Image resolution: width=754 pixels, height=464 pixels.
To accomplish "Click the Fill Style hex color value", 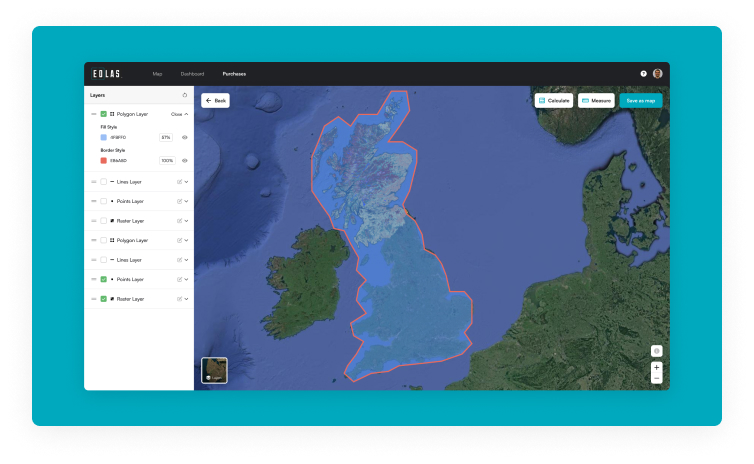I will click(118, 138).
